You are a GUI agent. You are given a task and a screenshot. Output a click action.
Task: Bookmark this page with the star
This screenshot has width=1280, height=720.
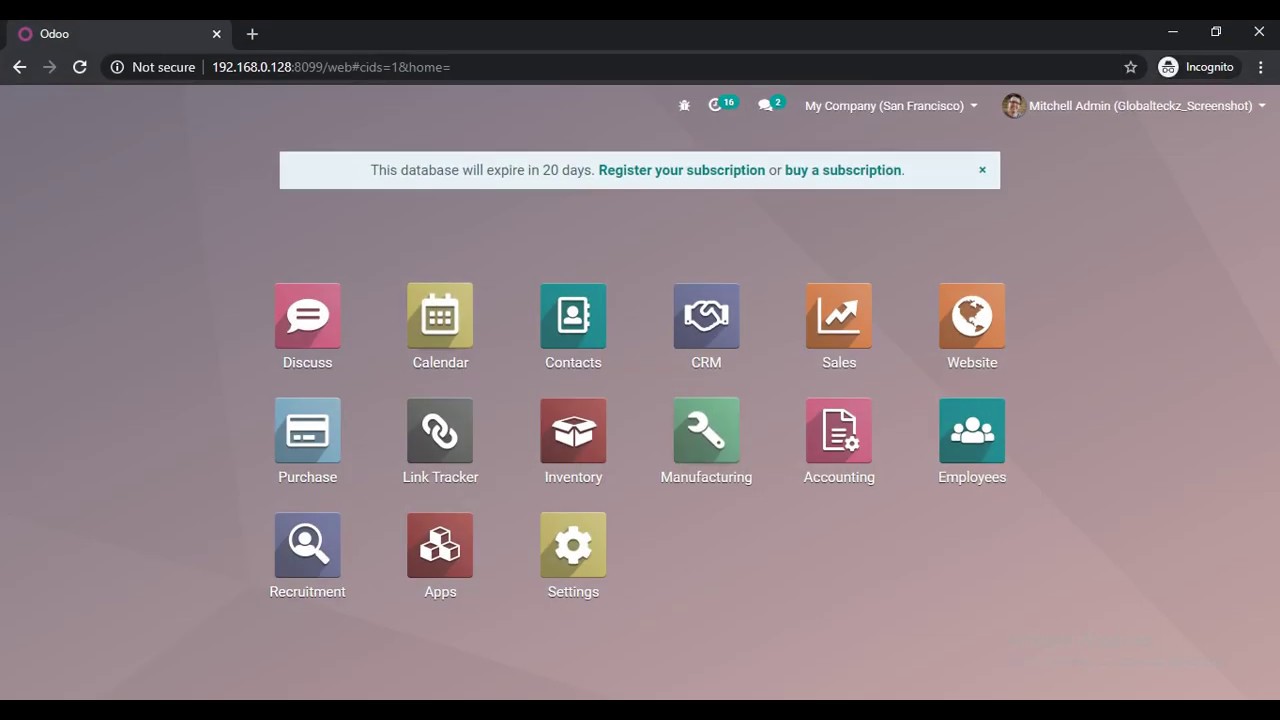click(1131, 67)
